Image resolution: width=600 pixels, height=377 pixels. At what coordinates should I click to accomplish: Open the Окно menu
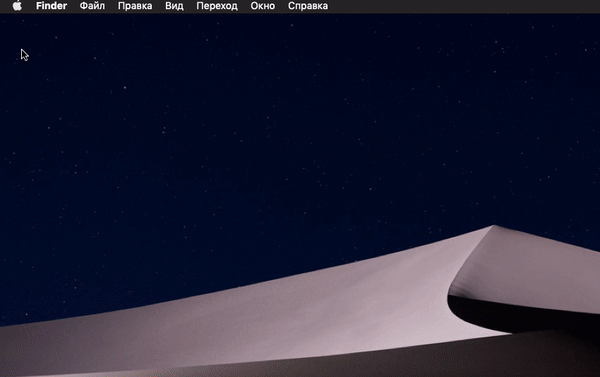tap(262, 6)
